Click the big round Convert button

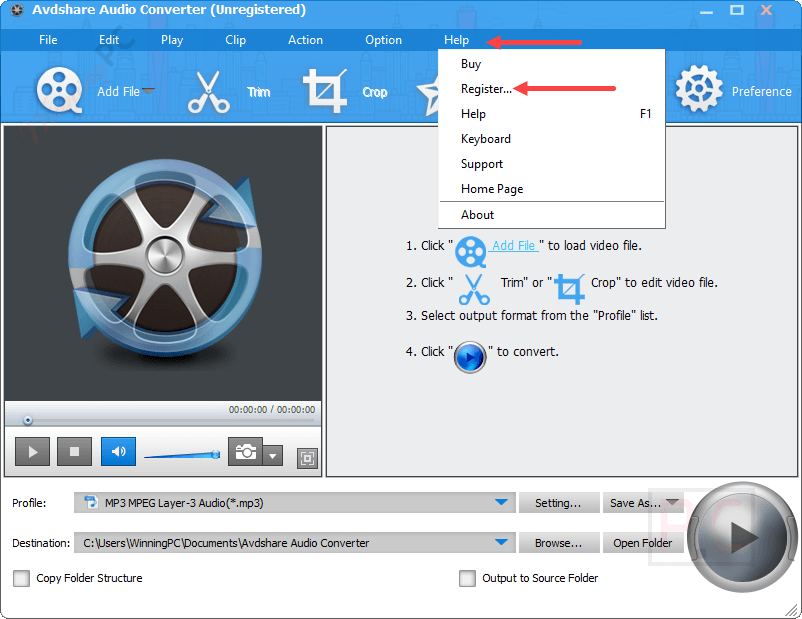pos(743,537)
